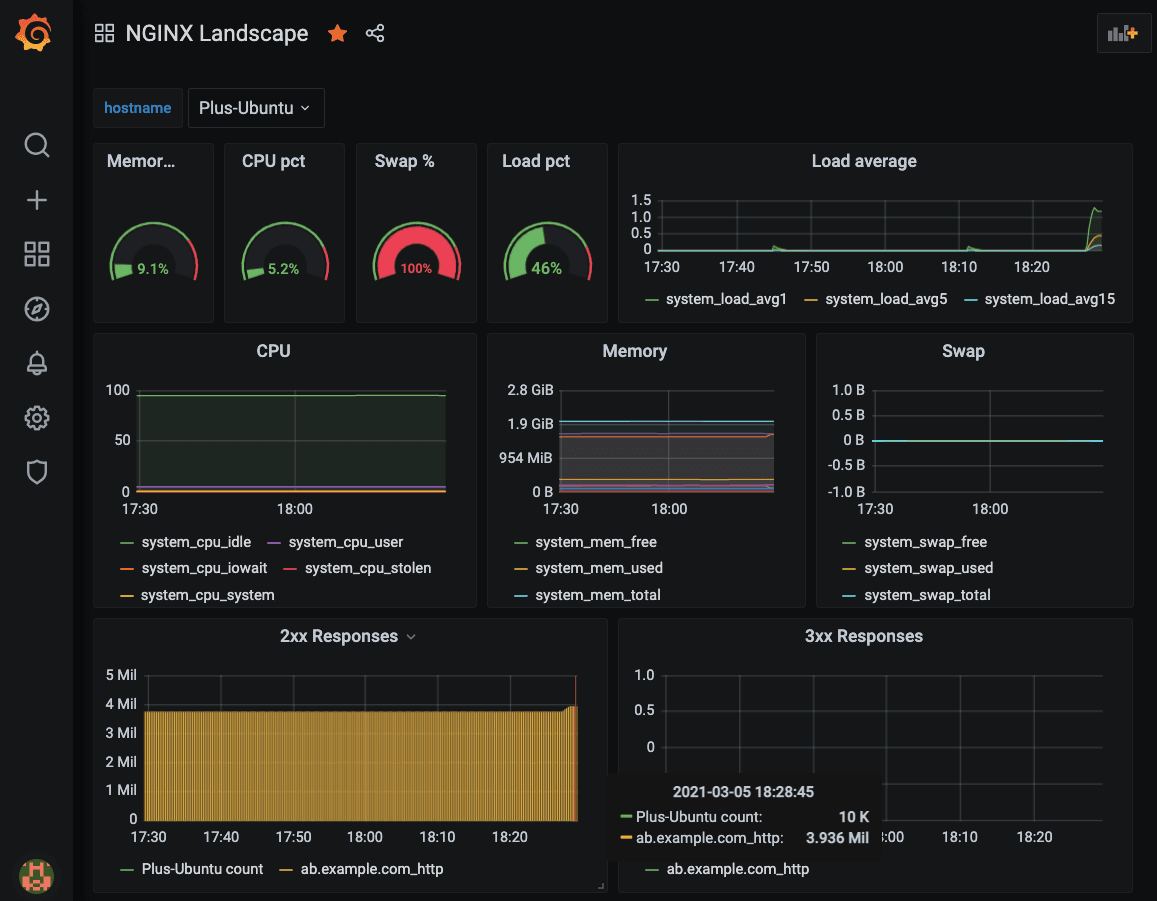The image size is (1157, 901).
Task: Click the NGINX Landscape dashboard title
Action: coord(216,33)
